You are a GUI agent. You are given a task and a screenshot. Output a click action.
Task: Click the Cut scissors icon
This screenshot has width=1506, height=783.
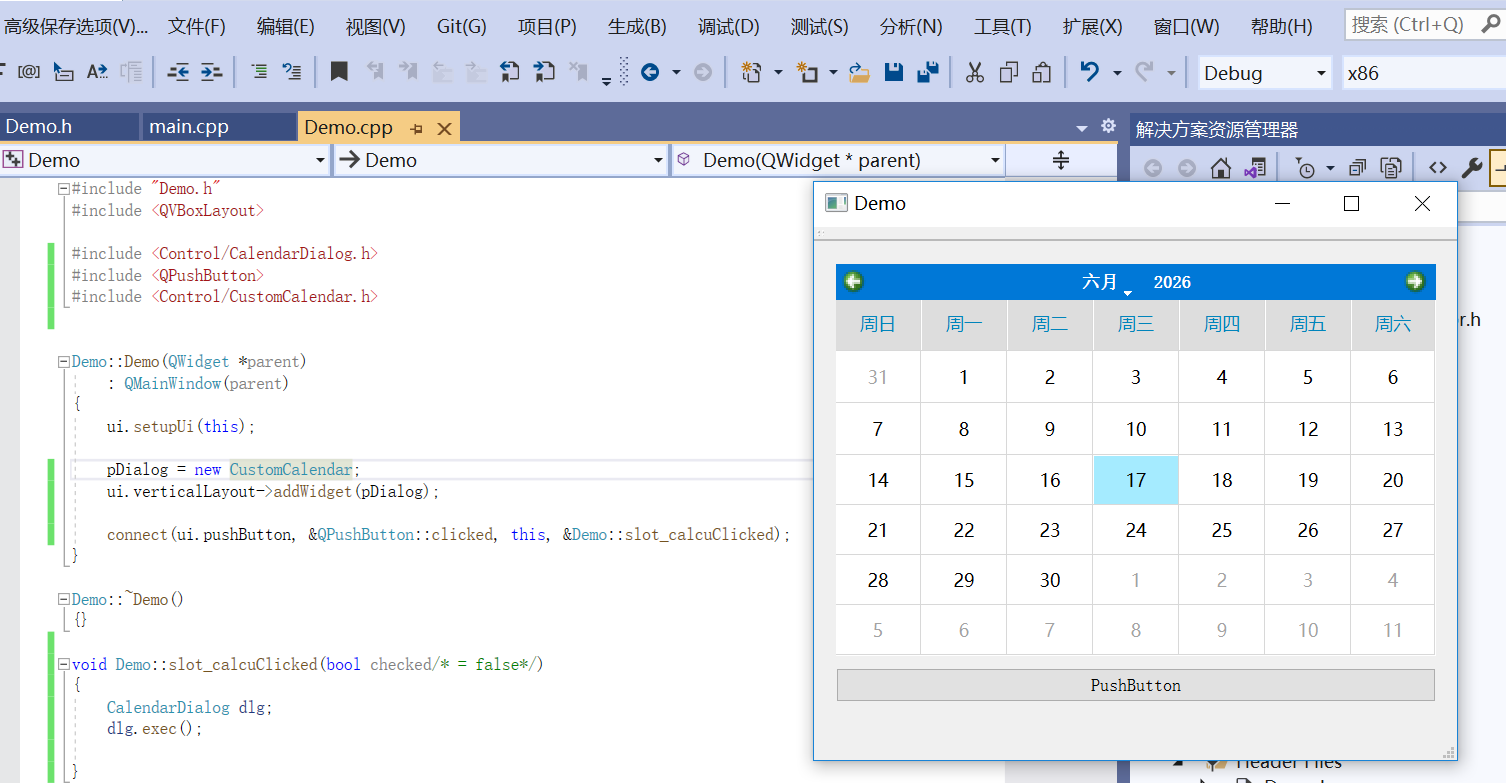[x=973, y=72]
